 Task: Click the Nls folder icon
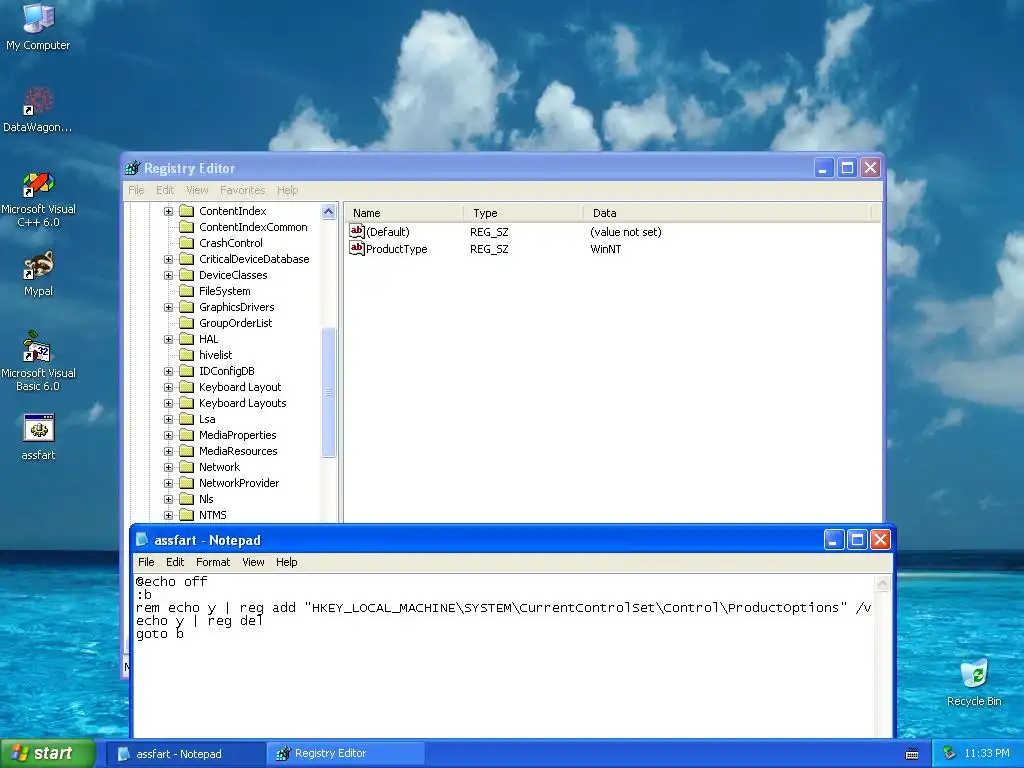pyautogui.click(x=187, y=499)
